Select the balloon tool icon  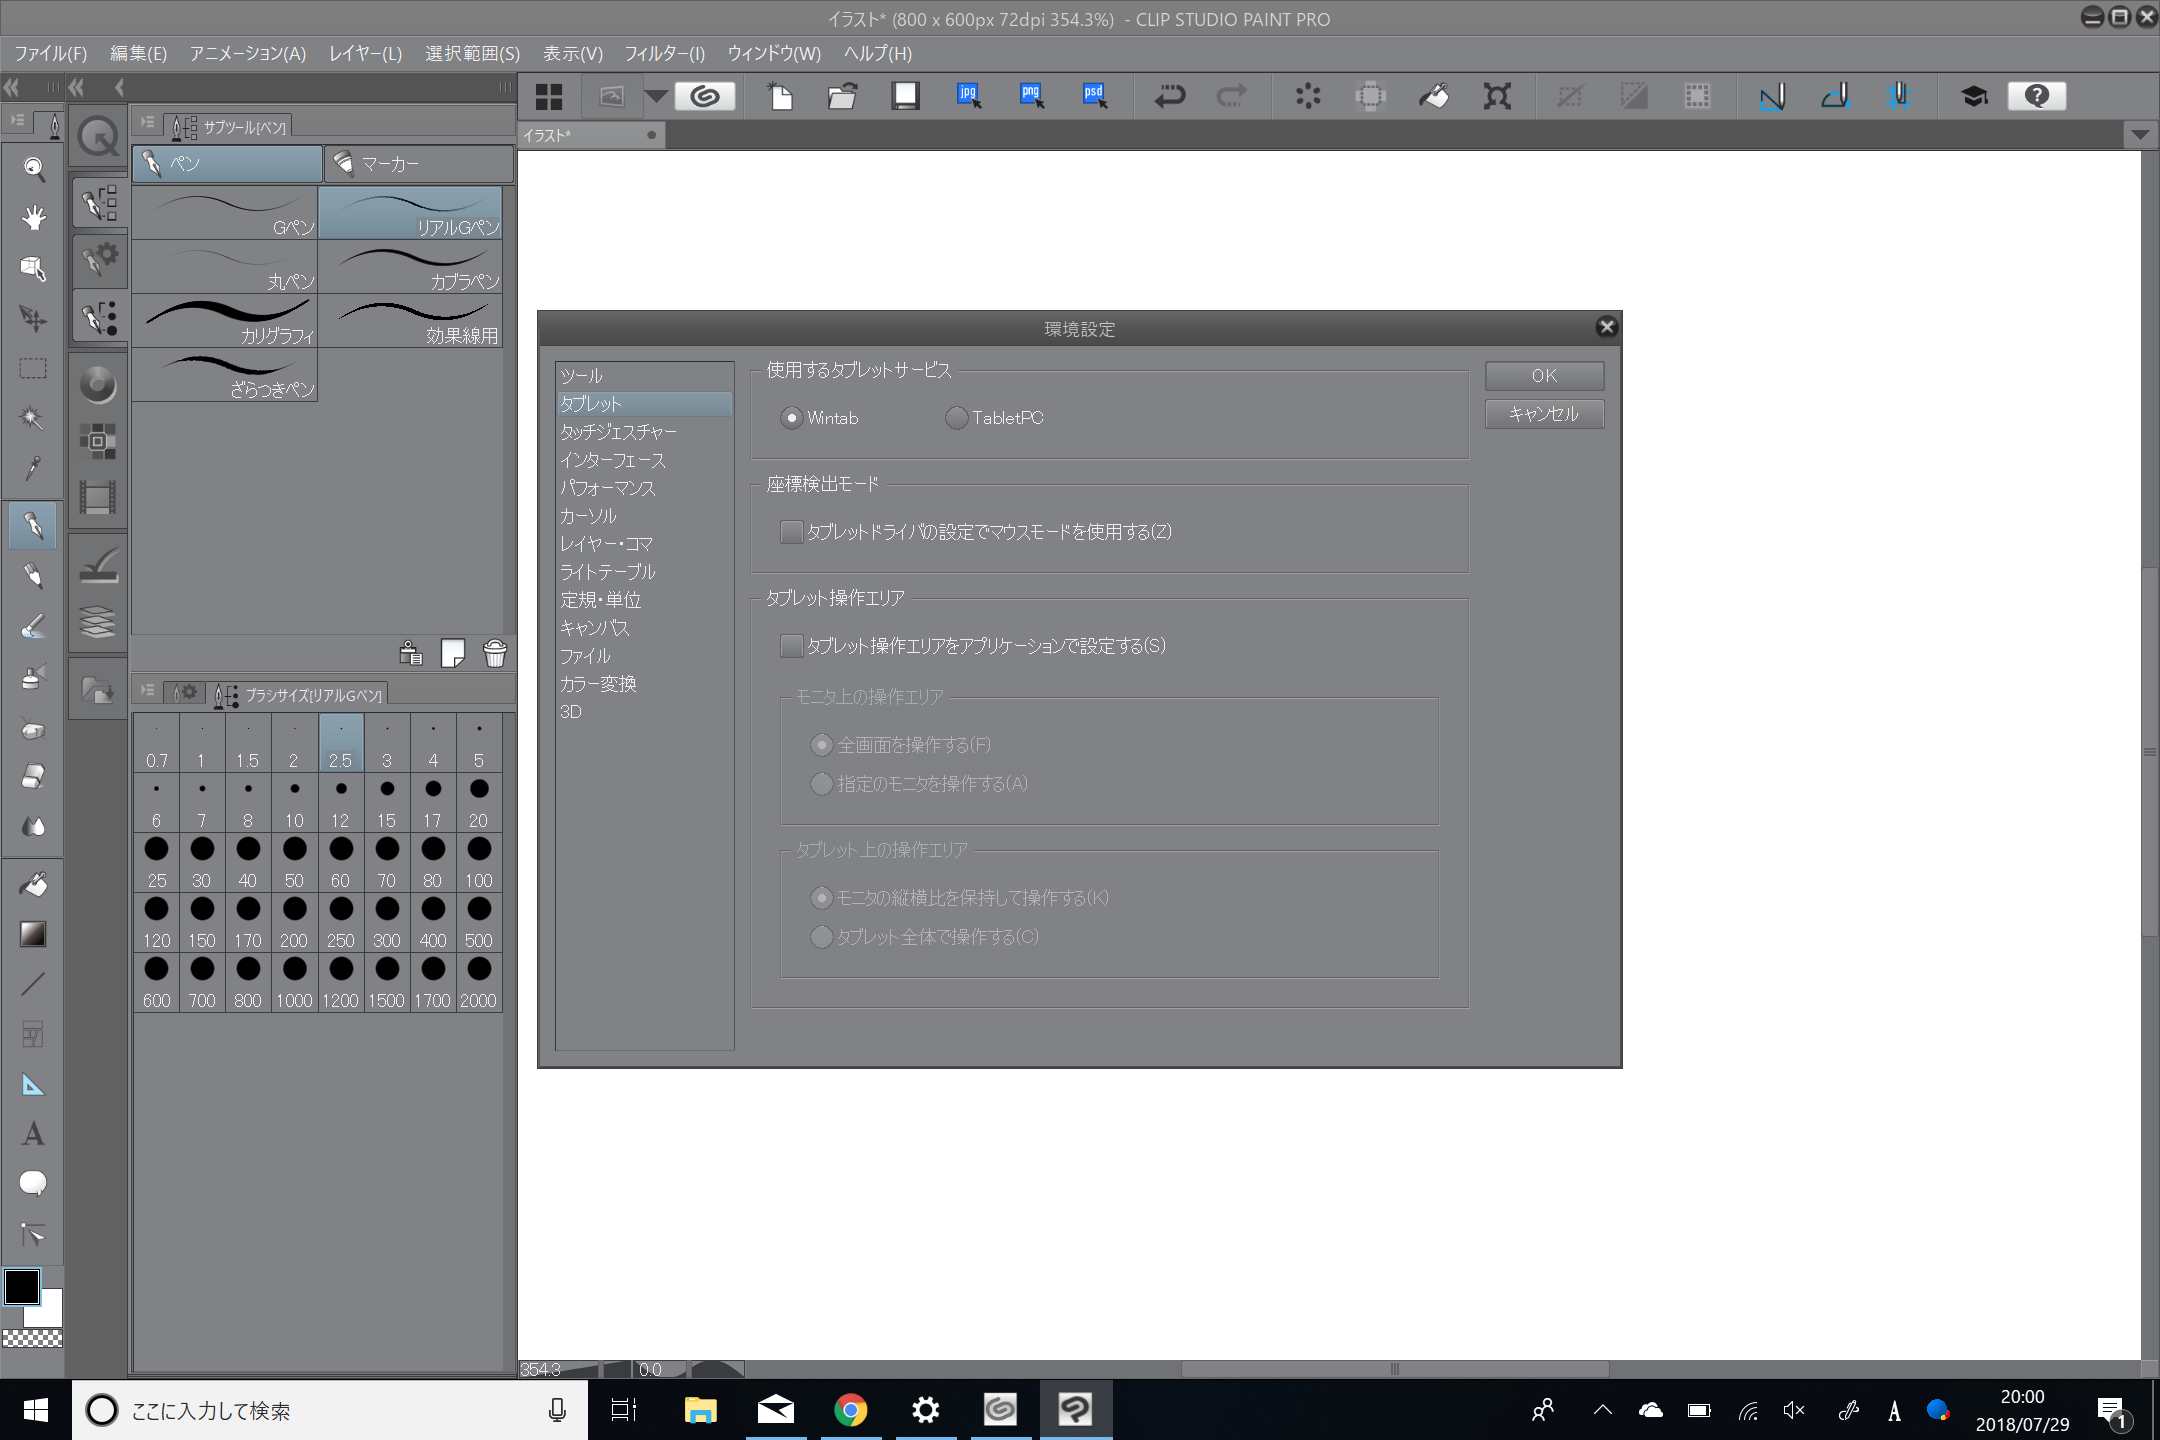click(x=33, y=1184)
